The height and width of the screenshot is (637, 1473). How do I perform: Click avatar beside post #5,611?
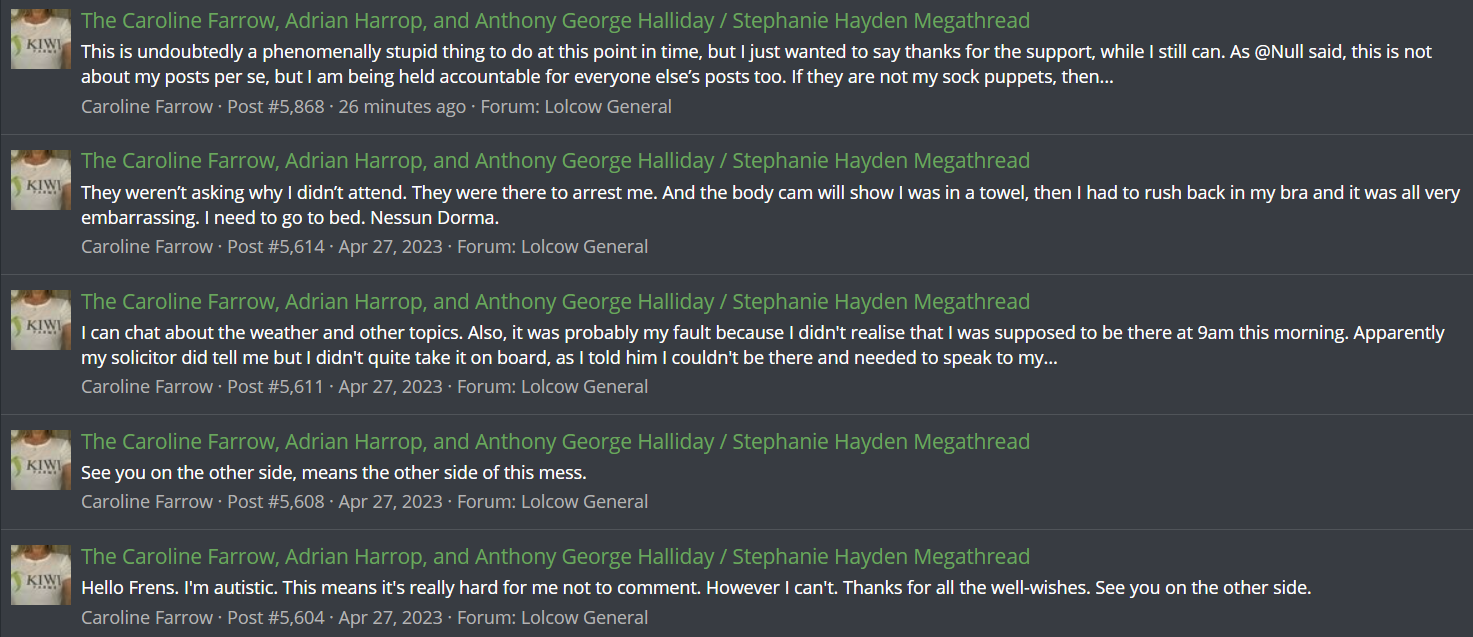pyautogui.click(x=40, y=320)
